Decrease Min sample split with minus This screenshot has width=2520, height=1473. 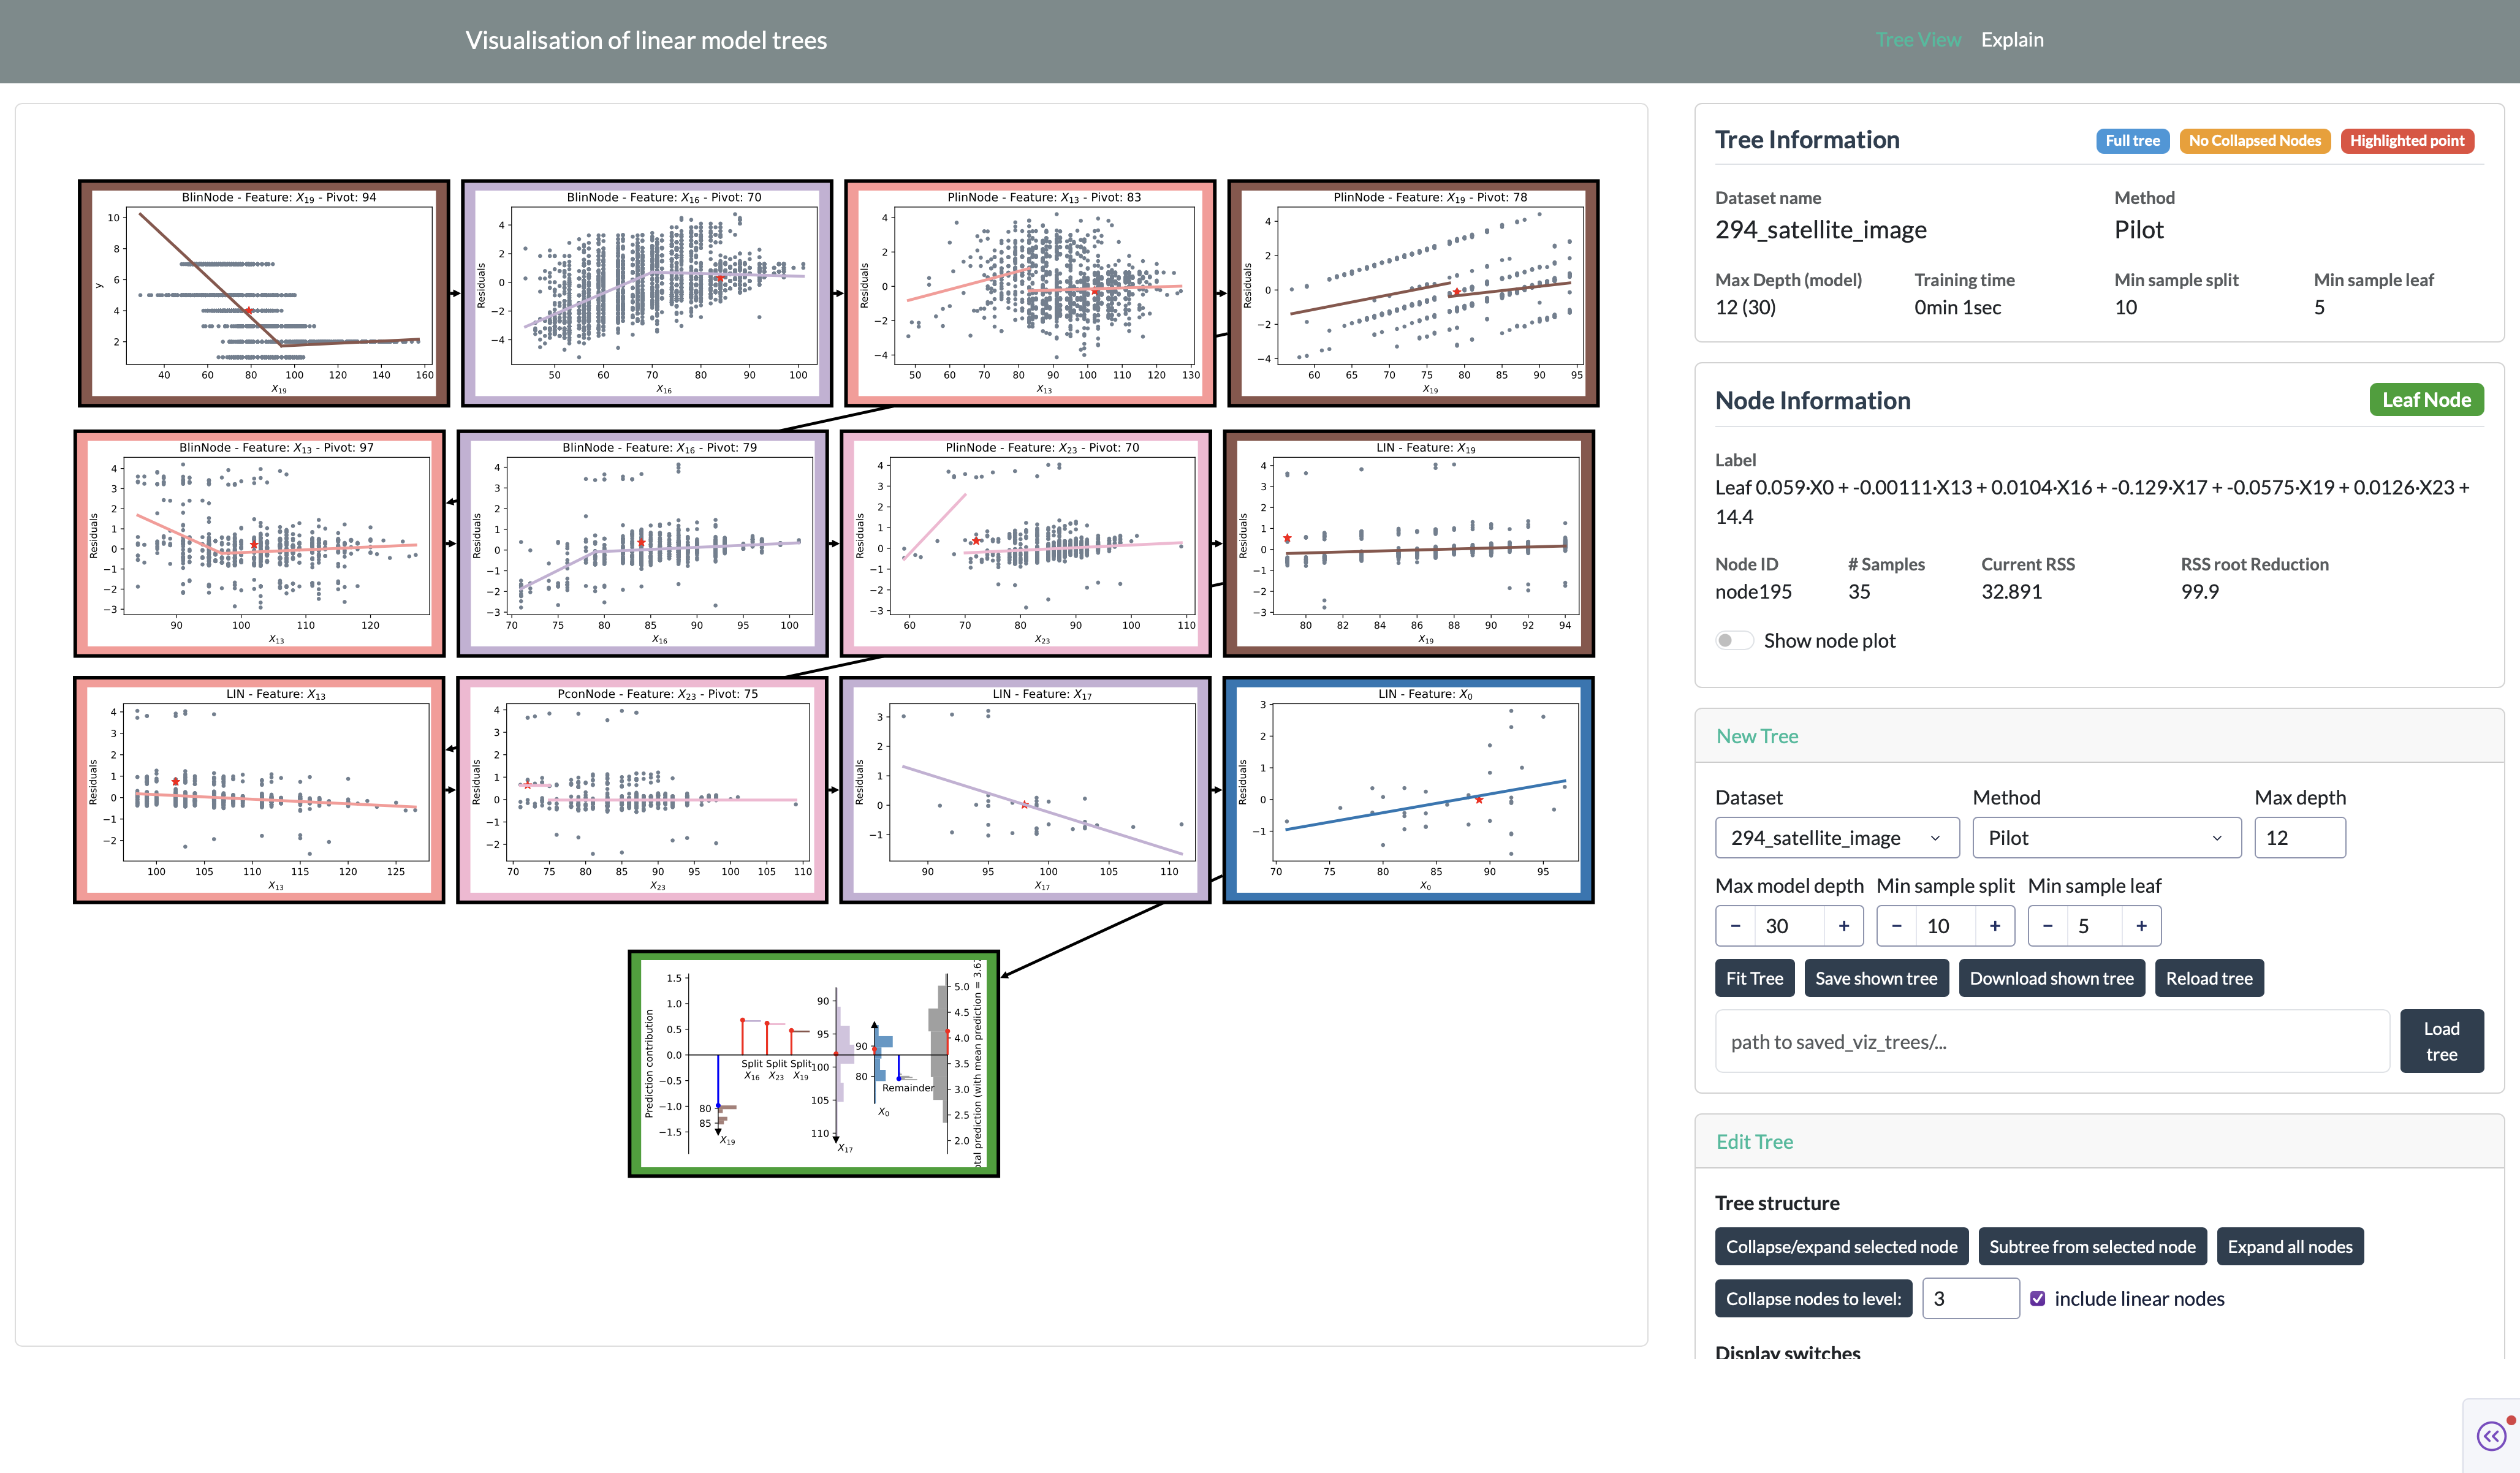pyautogui.click(x=1897, y=926)
